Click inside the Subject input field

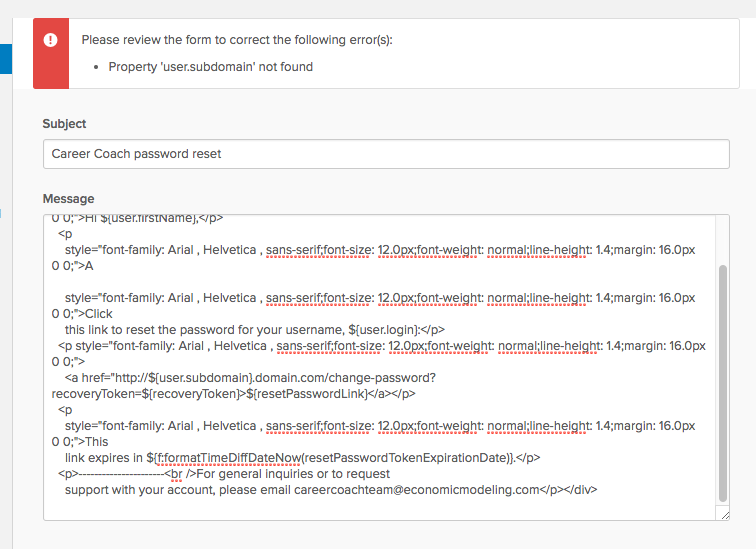click(x=386, y=154)
